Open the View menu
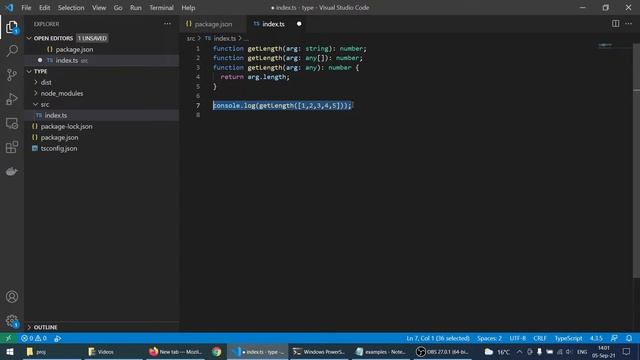Image resolution: width=640 pixels, height=360 pixels. pyautogui.click(x=99, y=7)
